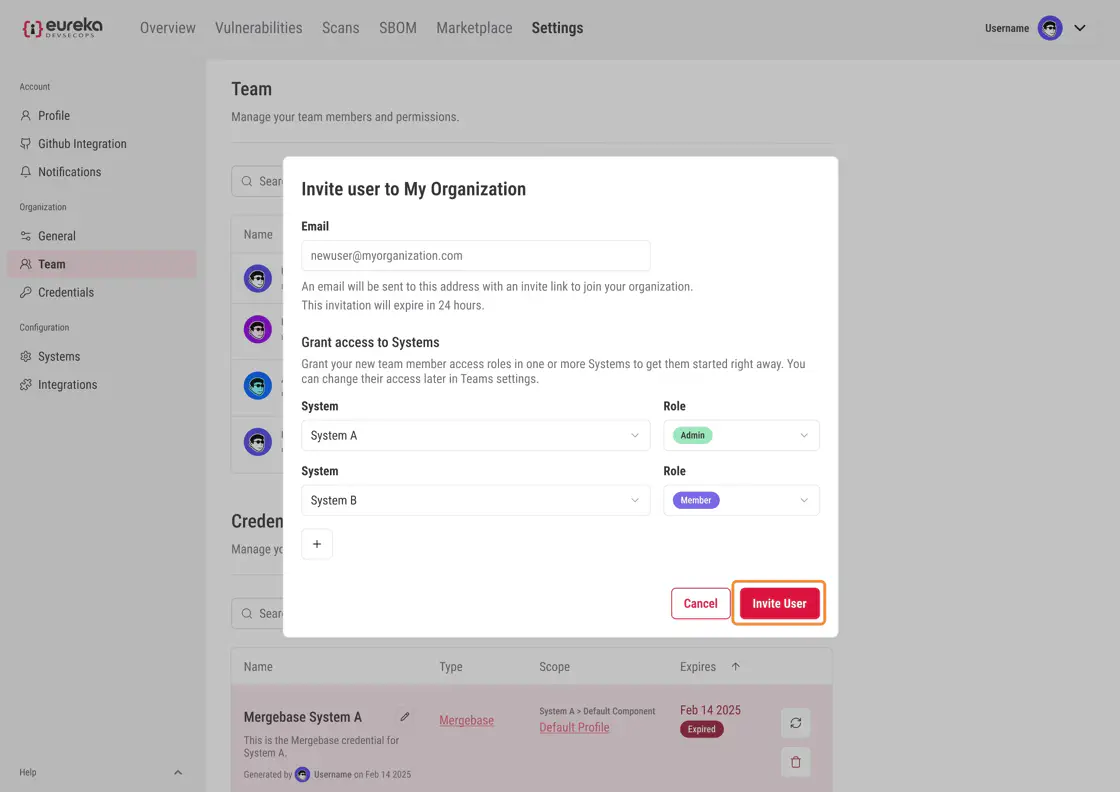
Task: Click the refresh icon for Mergebase credential
Action: pos(795,722)
